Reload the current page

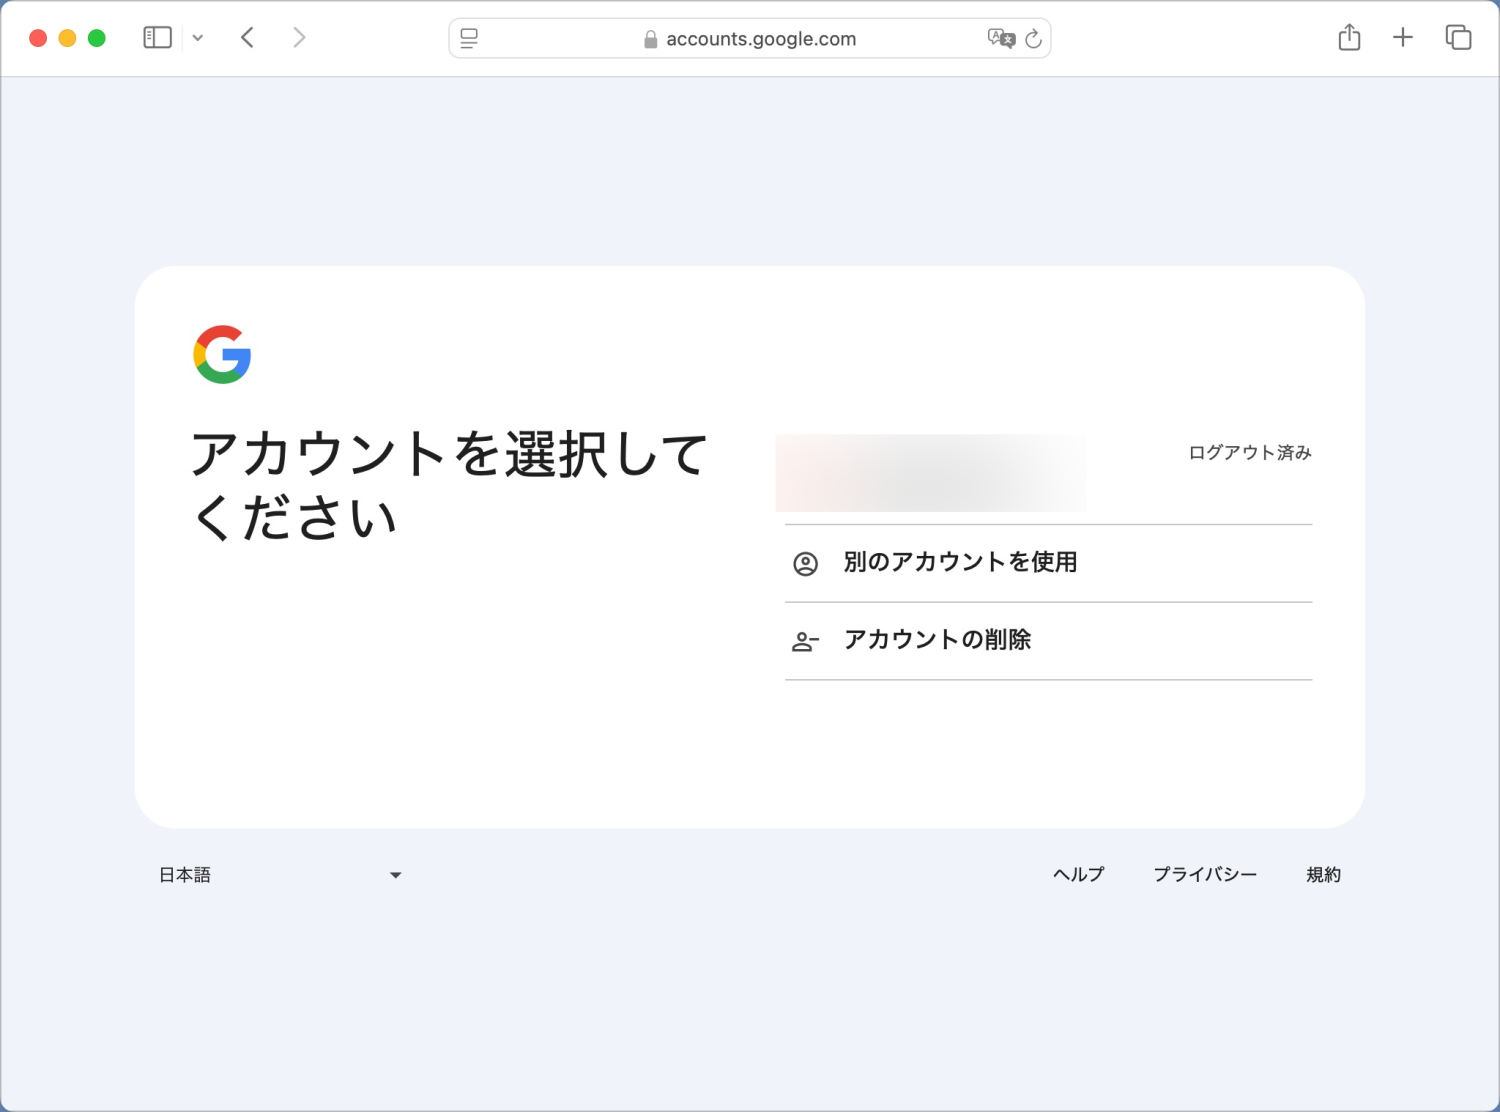click(1034, 39)
